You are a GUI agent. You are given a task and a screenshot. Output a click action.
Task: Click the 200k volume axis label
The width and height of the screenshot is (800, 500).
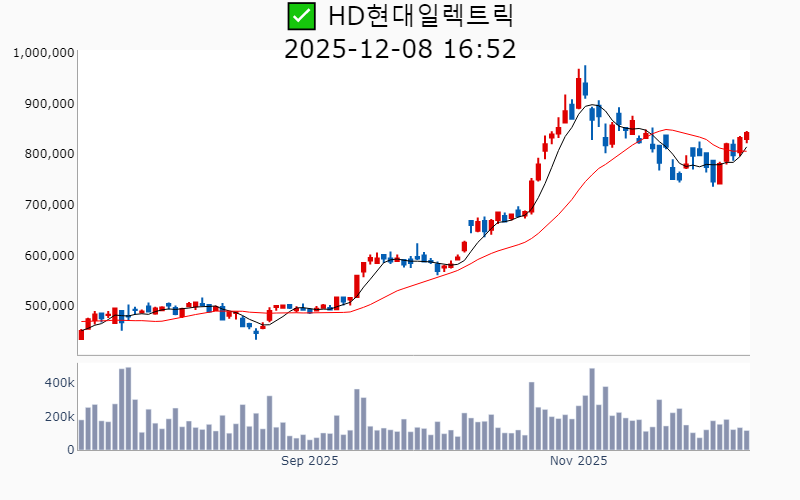60,417
